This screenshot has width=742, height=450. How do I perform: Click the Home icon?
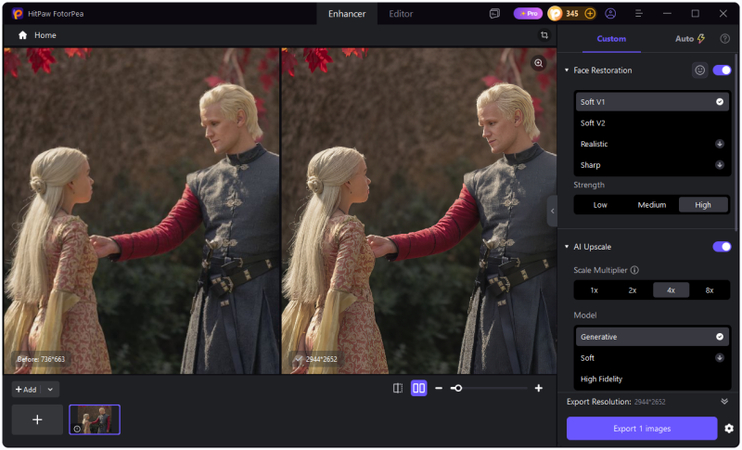pyautogui.click(x=22, y=35)
